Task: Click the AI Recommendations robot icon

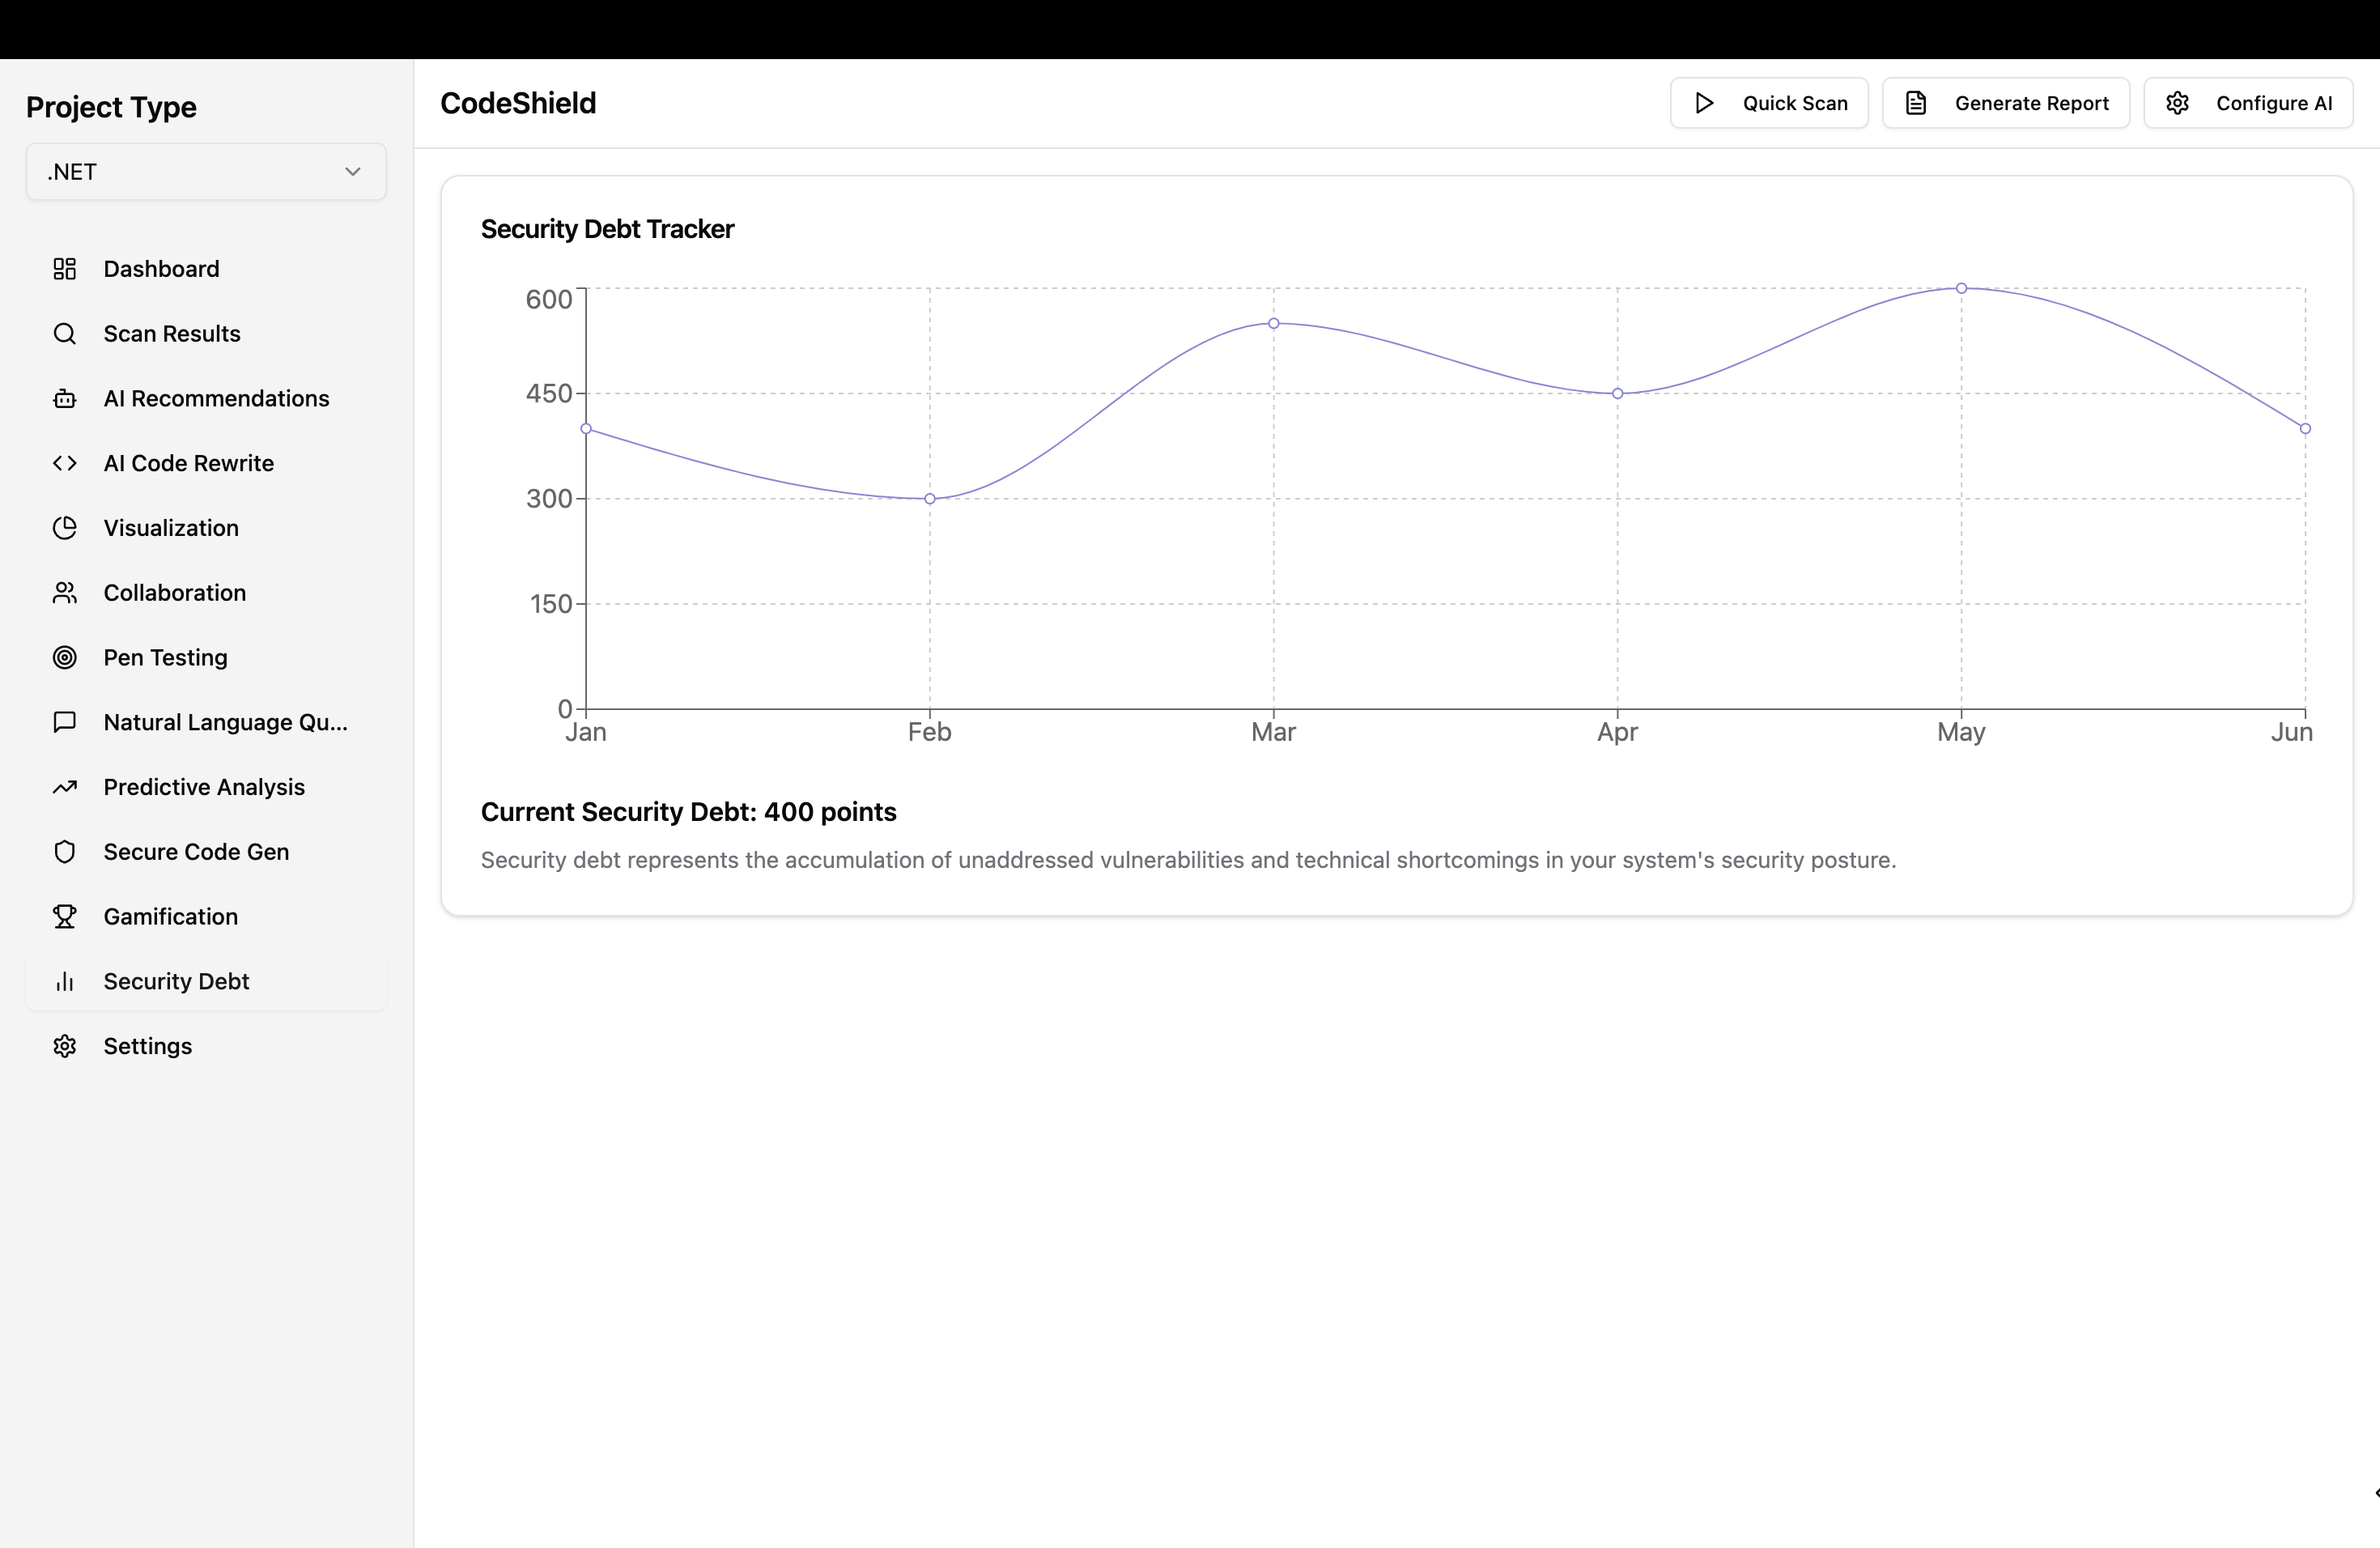Action: click(65, 399)
